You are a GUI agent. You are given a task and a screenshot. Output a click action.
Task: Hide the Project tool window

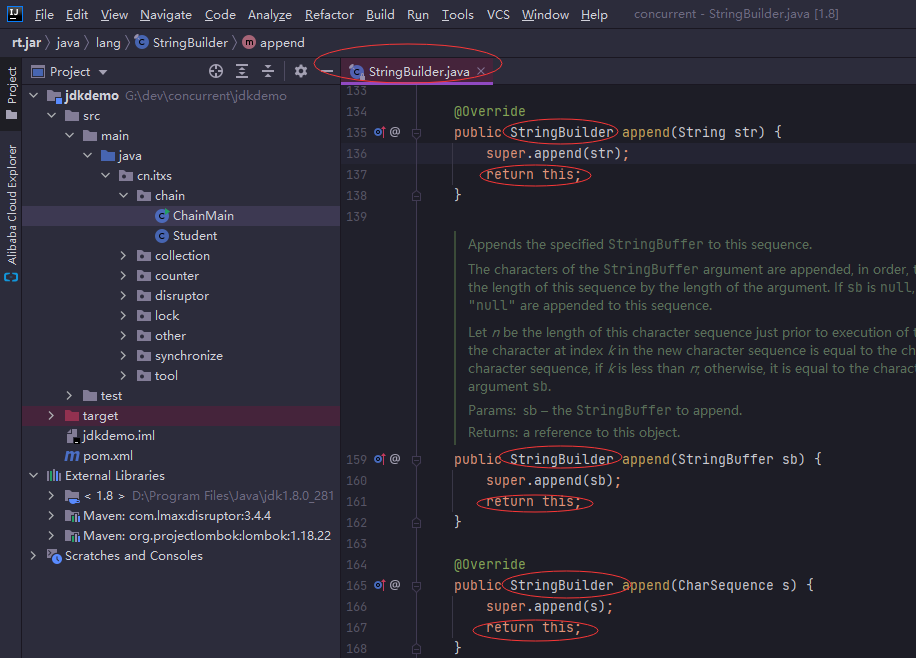point(327,71)
